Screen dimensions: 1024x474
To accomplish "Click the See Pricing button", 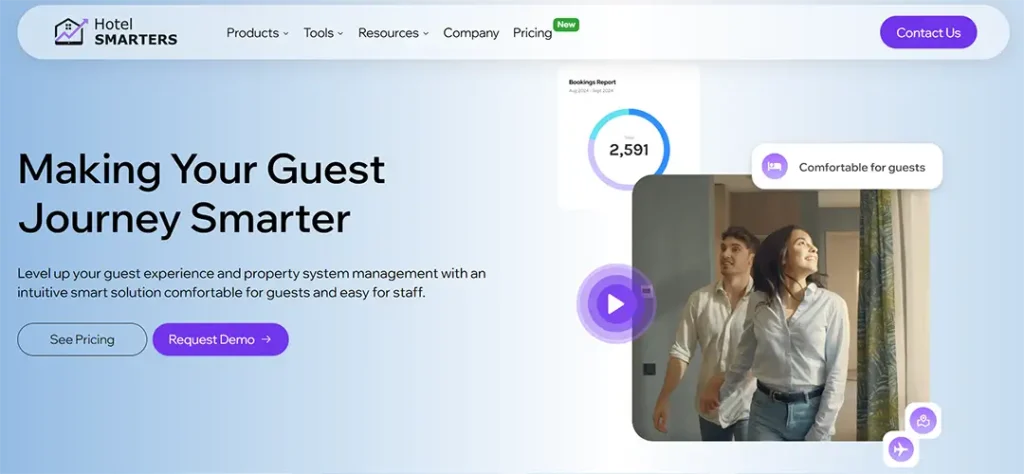I will click(x=82, y=340).
